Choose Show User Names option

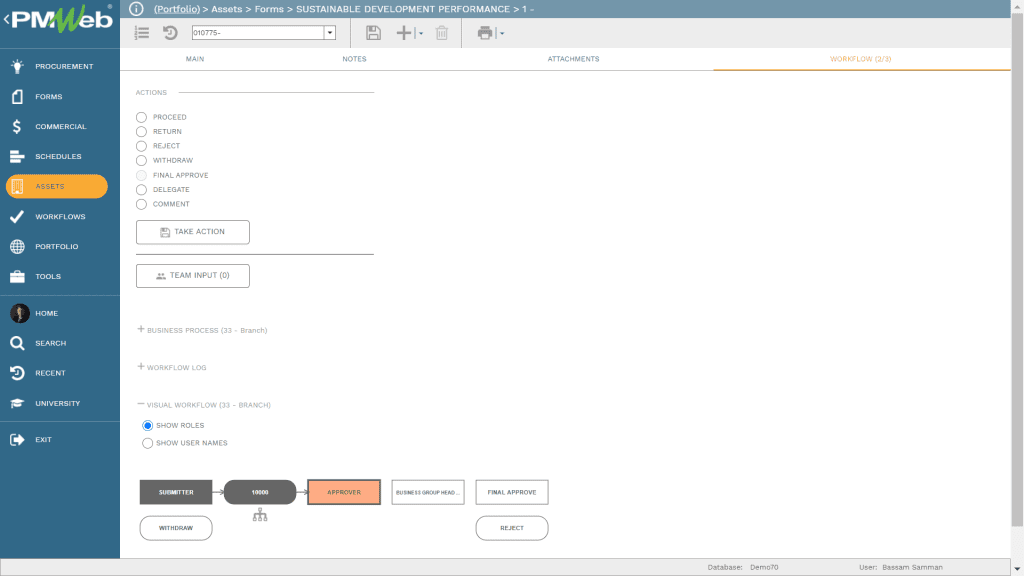(x=148, y=443)
